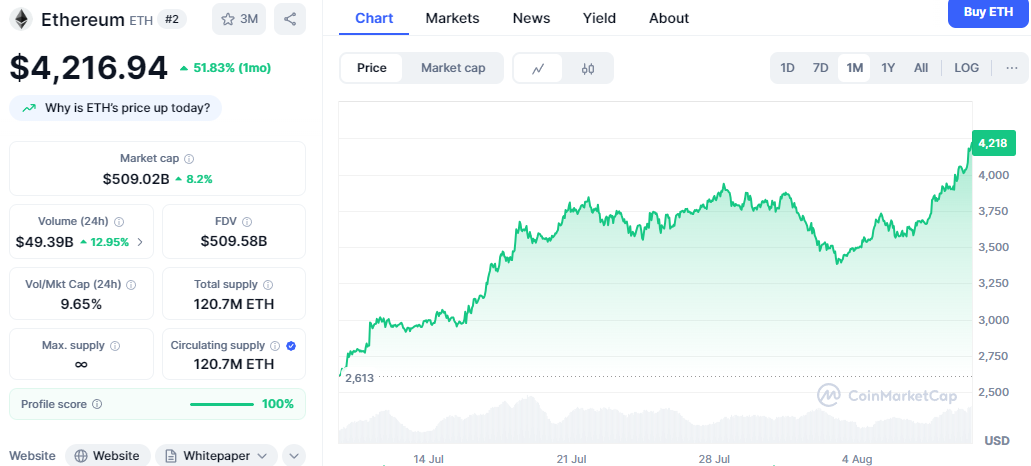Switch to the About tab

(669, 18)
